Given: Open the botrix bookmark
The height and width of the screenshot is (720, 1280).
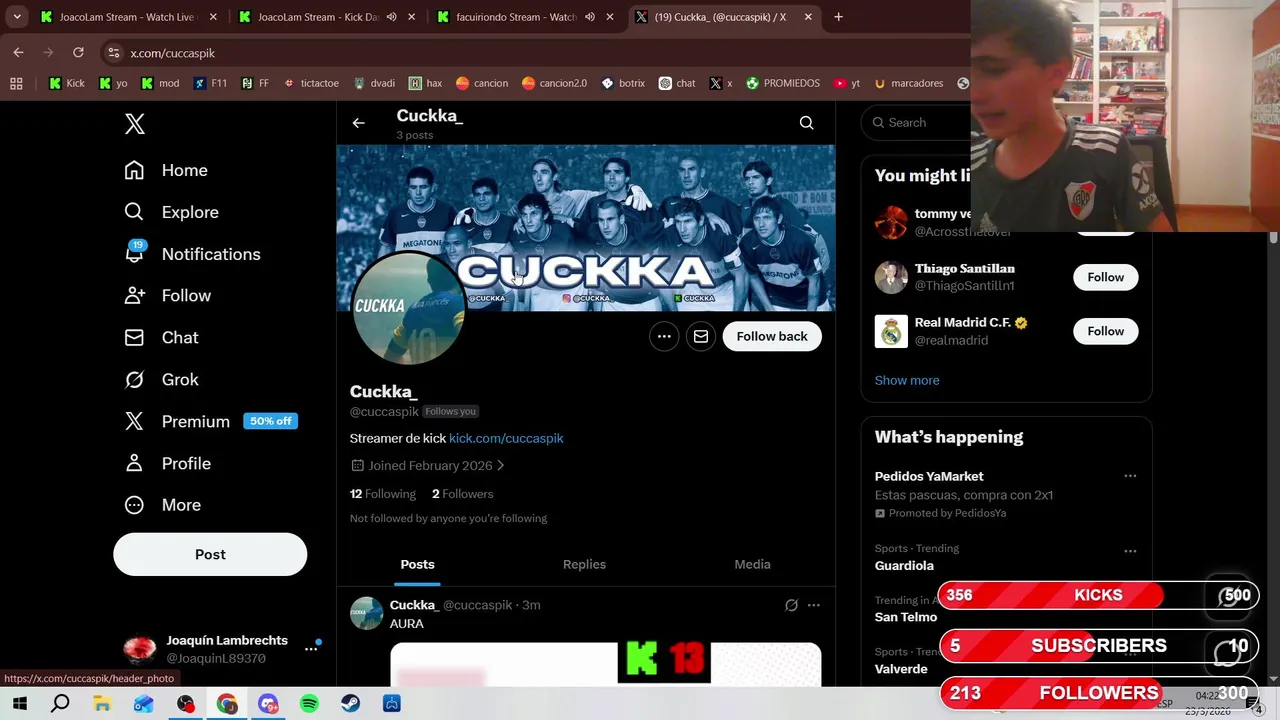Looking at the screenshot, I should click(x=622, y=83).
